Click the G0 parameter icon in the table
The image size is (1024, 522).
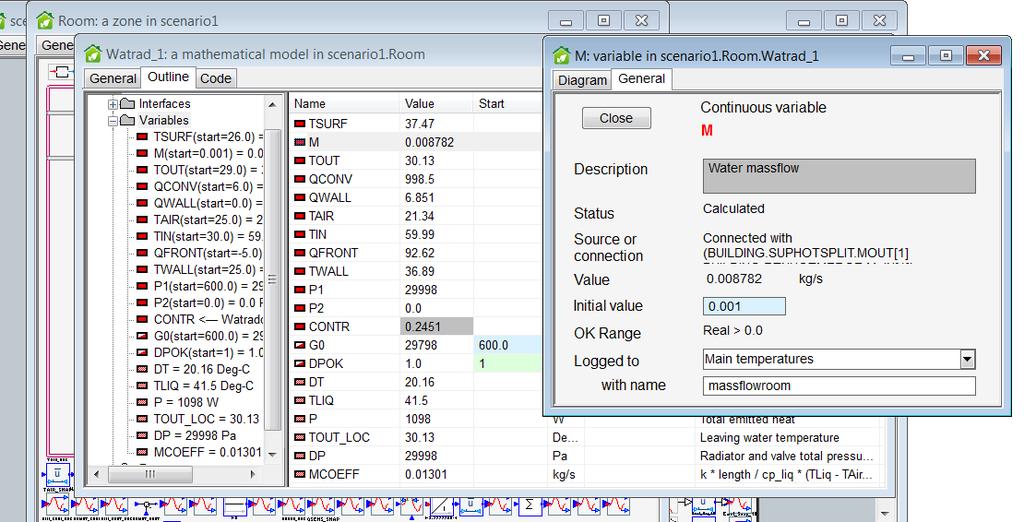click(x=300, y=345)
